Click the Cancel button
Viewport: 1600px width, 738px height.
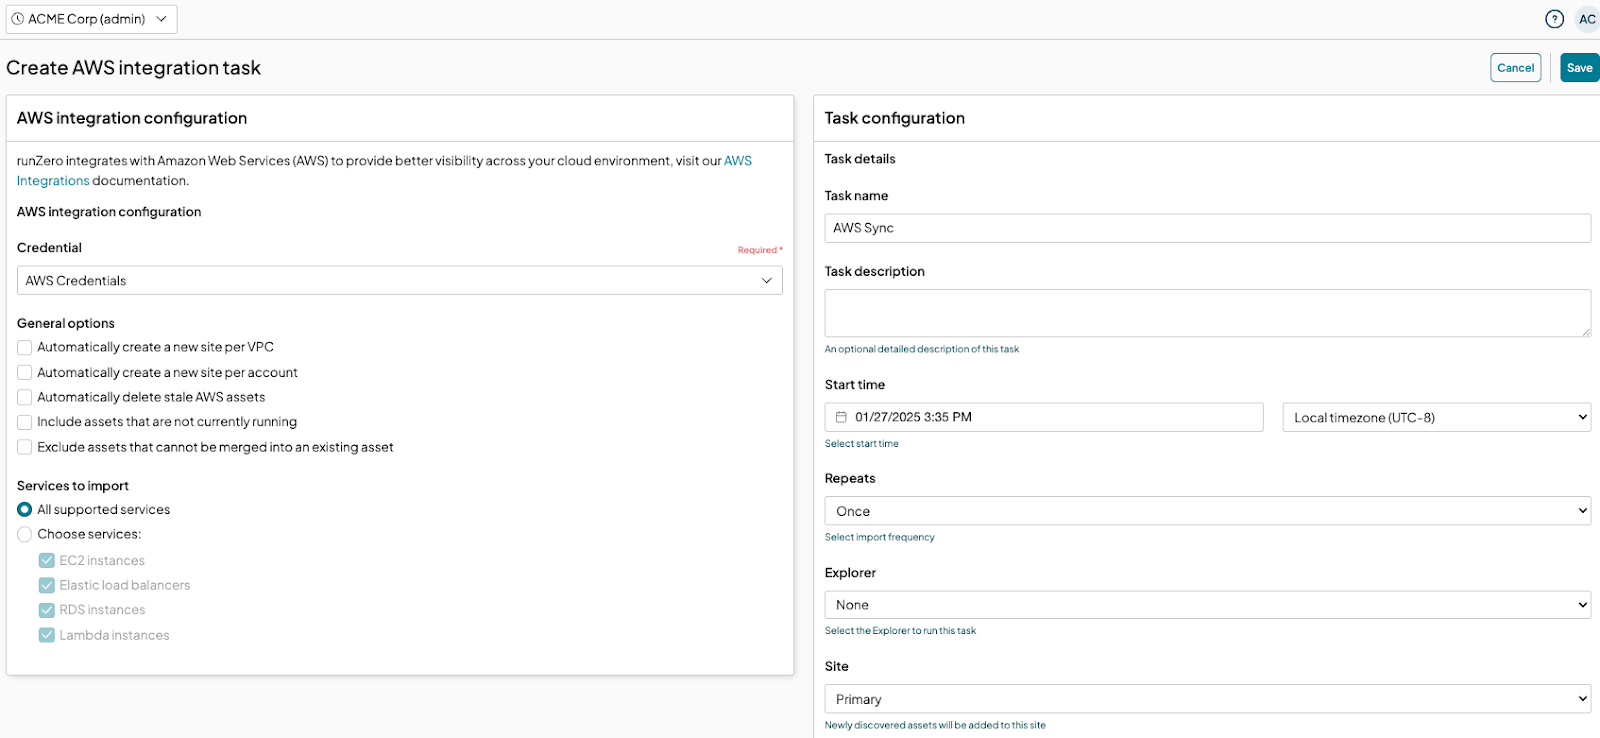tap(1516, 68)
